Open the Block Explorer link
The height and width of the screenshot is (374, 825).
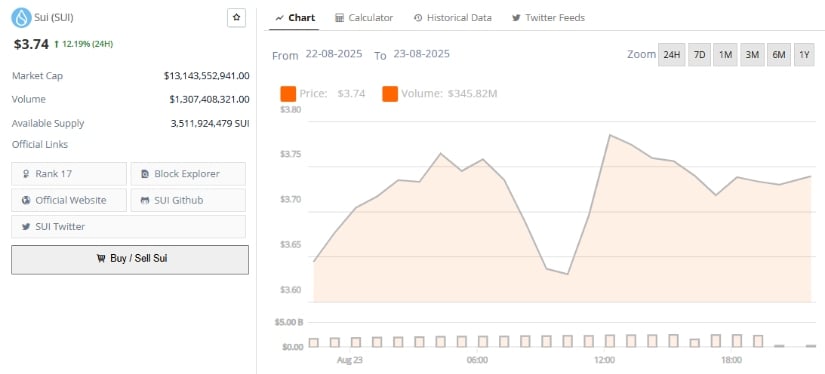pos(188,174)
